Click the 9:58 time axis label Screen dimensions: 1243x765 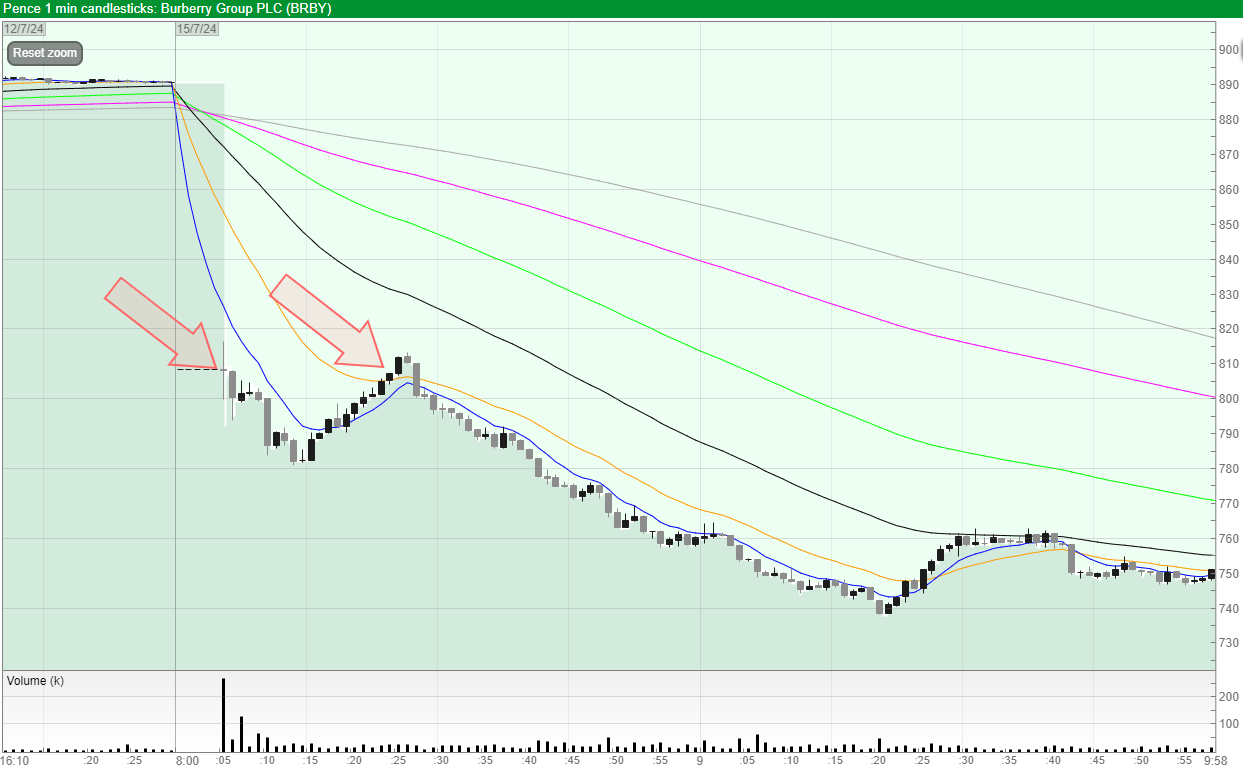[x=1215, y=760]
